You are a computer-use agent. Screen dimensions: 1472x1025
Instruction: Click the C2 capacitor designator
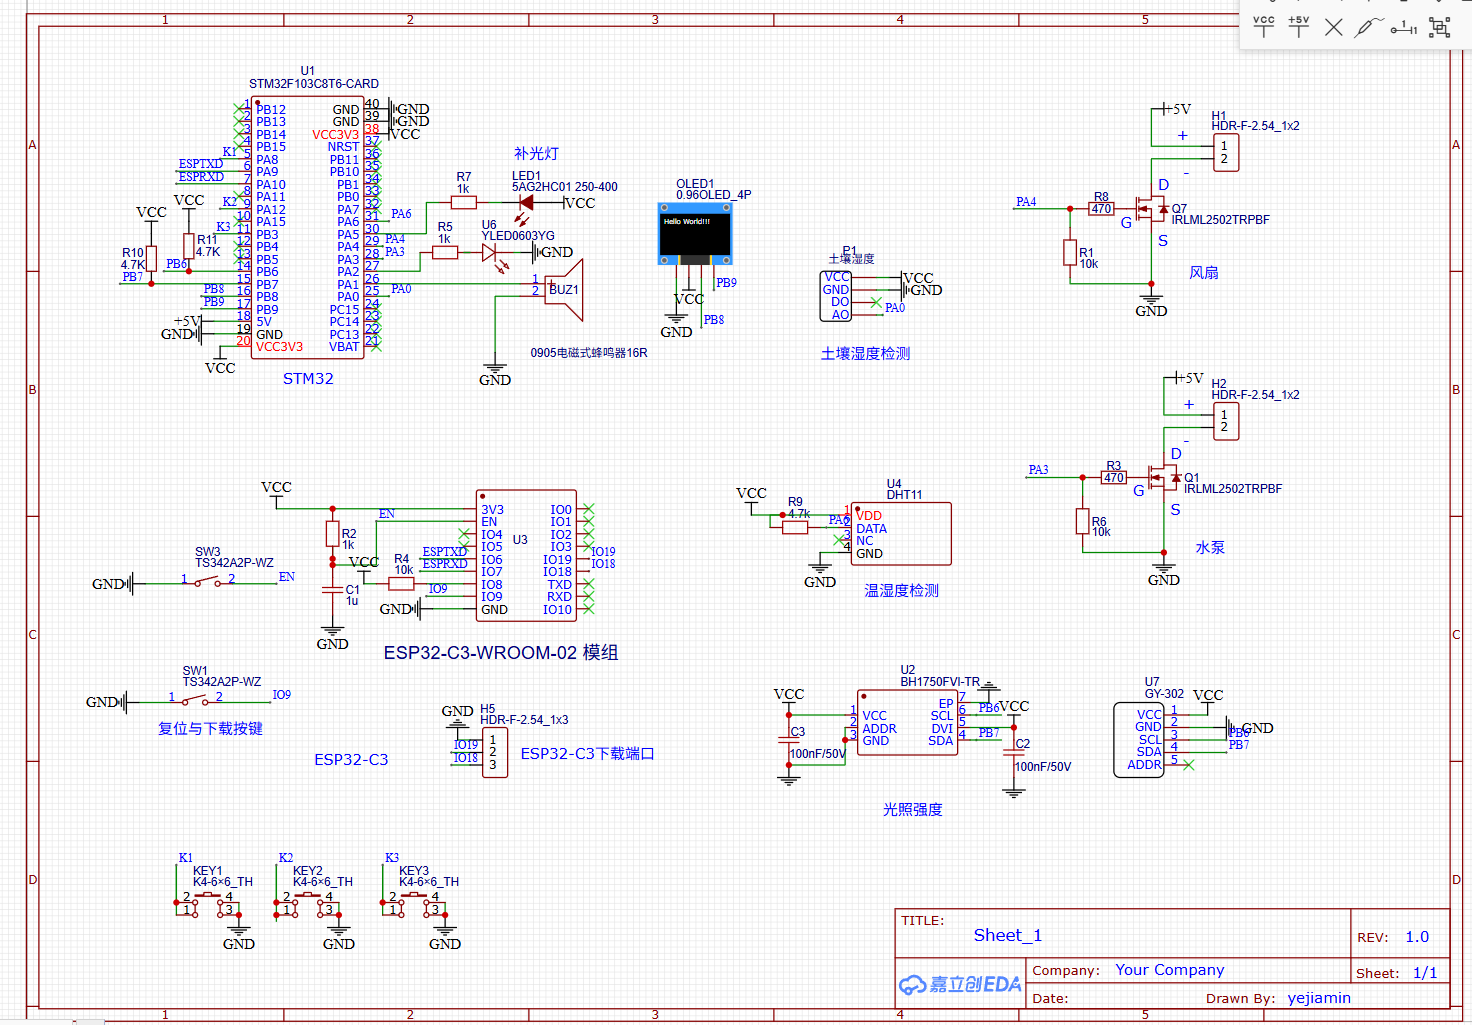pos(1023,744)
